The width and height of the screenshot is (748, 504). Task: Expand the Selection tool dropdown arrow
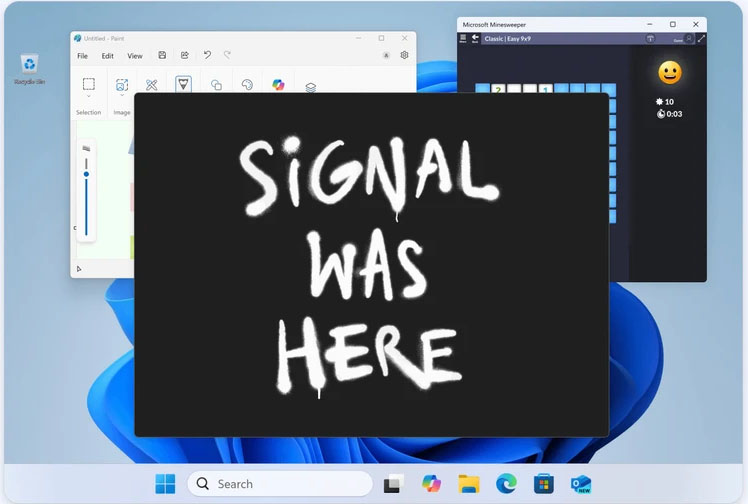click(89, 96)
